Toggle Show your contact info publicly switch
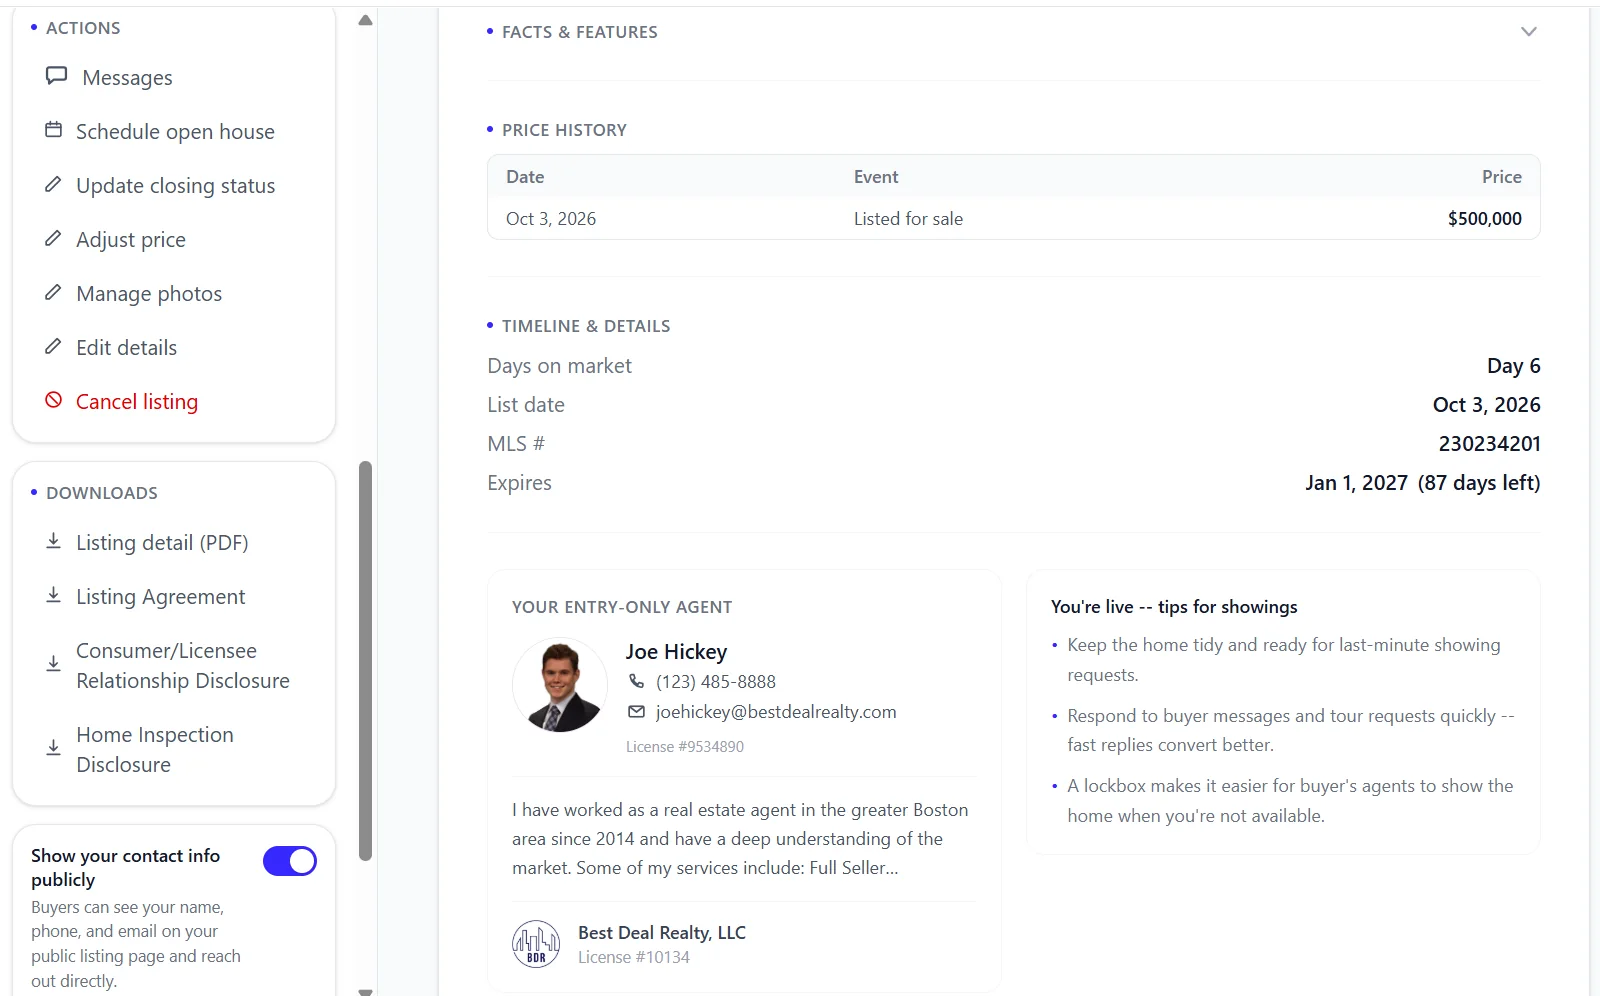Image resolution: width=1600 pixels, height=996 pixels. pyautogui.click(x=290, y=861)
